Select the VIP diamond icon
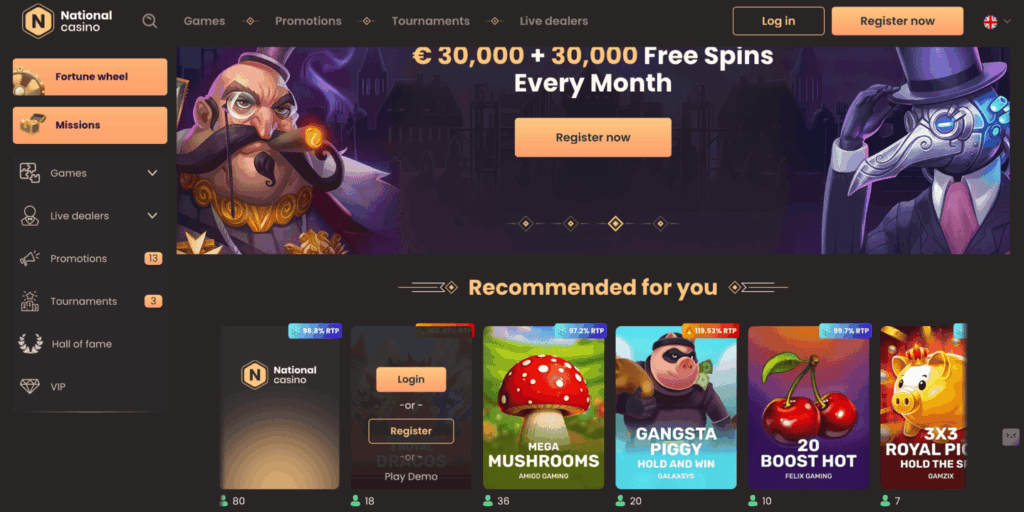The image size is (1024, 512). (x=30, y=387)
